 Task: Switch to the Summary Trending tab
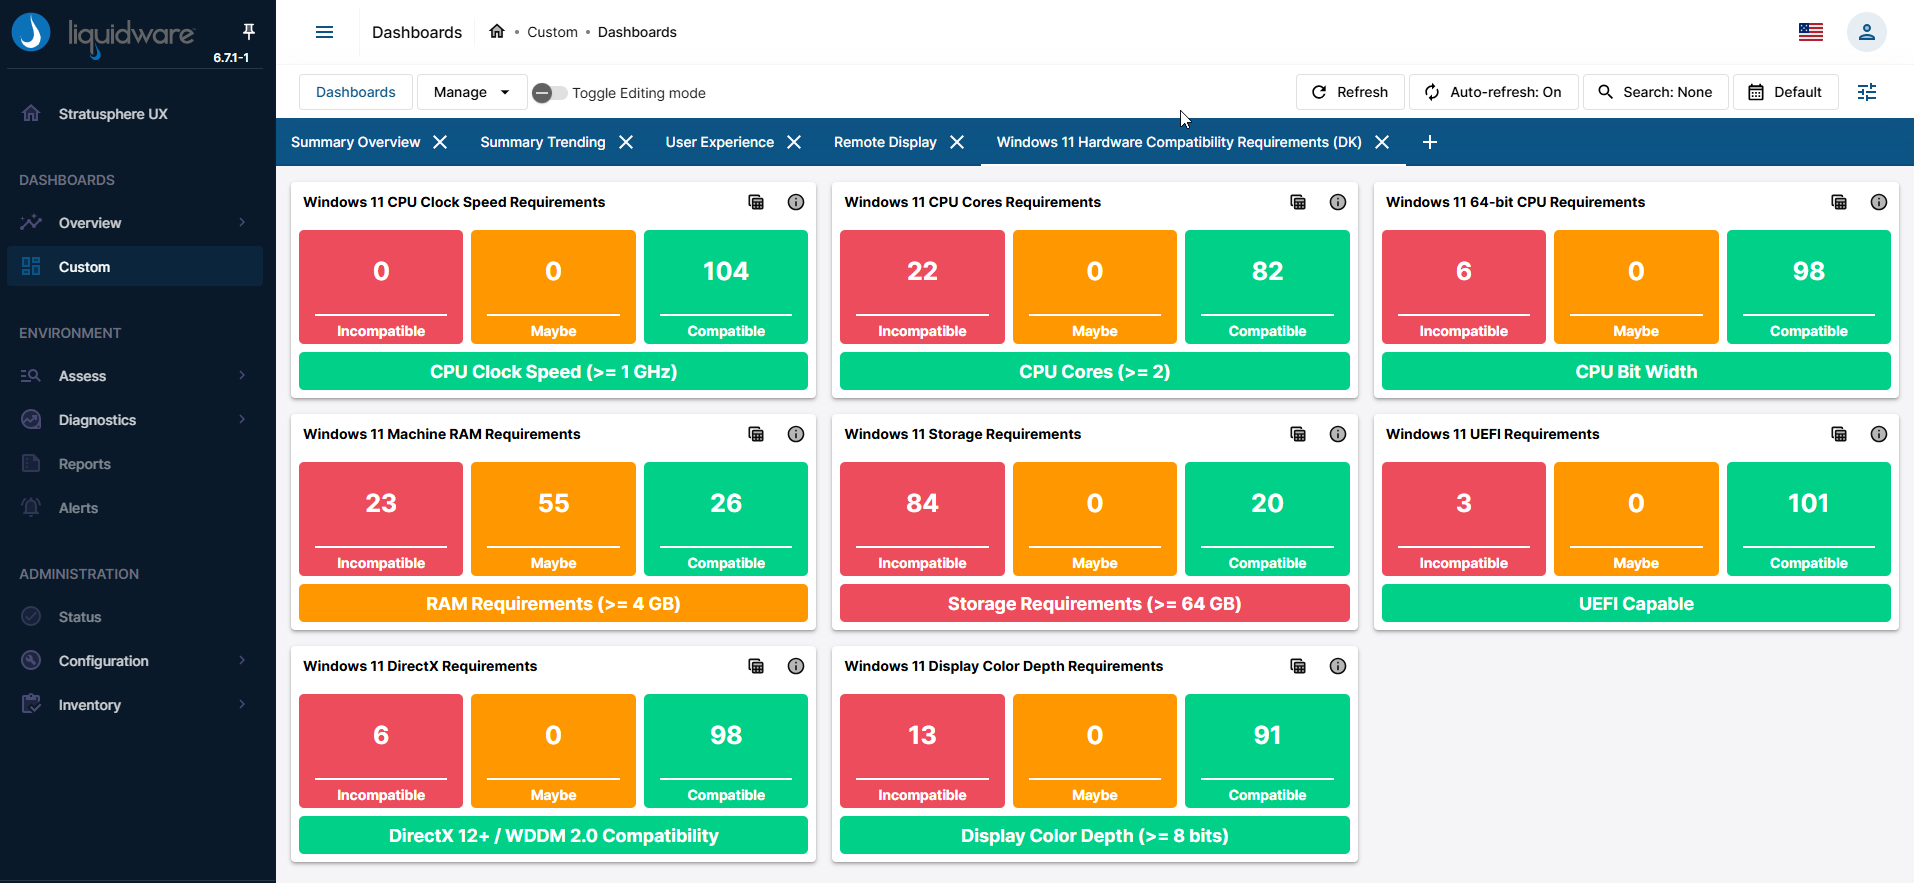[x=542, y=142]
